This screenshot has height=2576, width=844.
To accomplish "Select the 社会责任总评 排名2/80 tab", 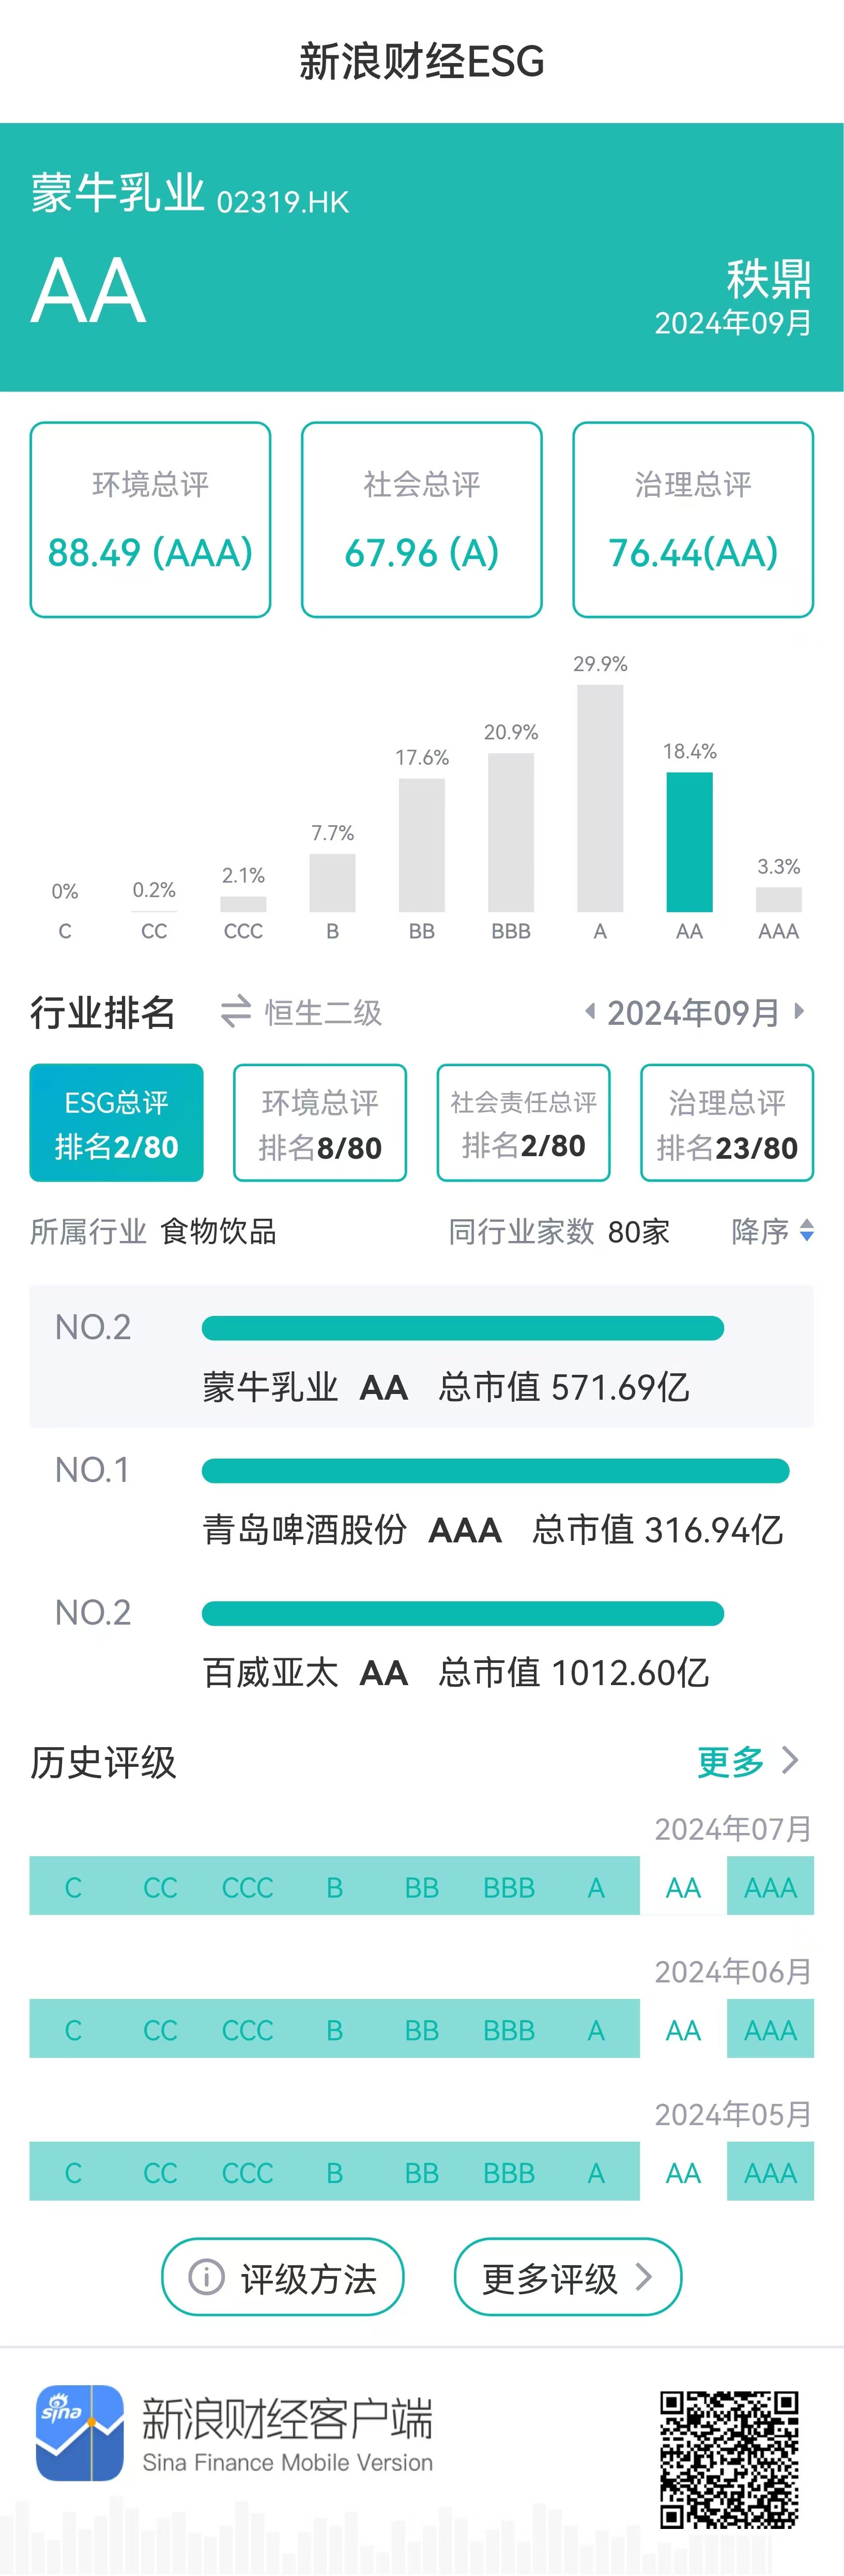I will point(524,1123).
